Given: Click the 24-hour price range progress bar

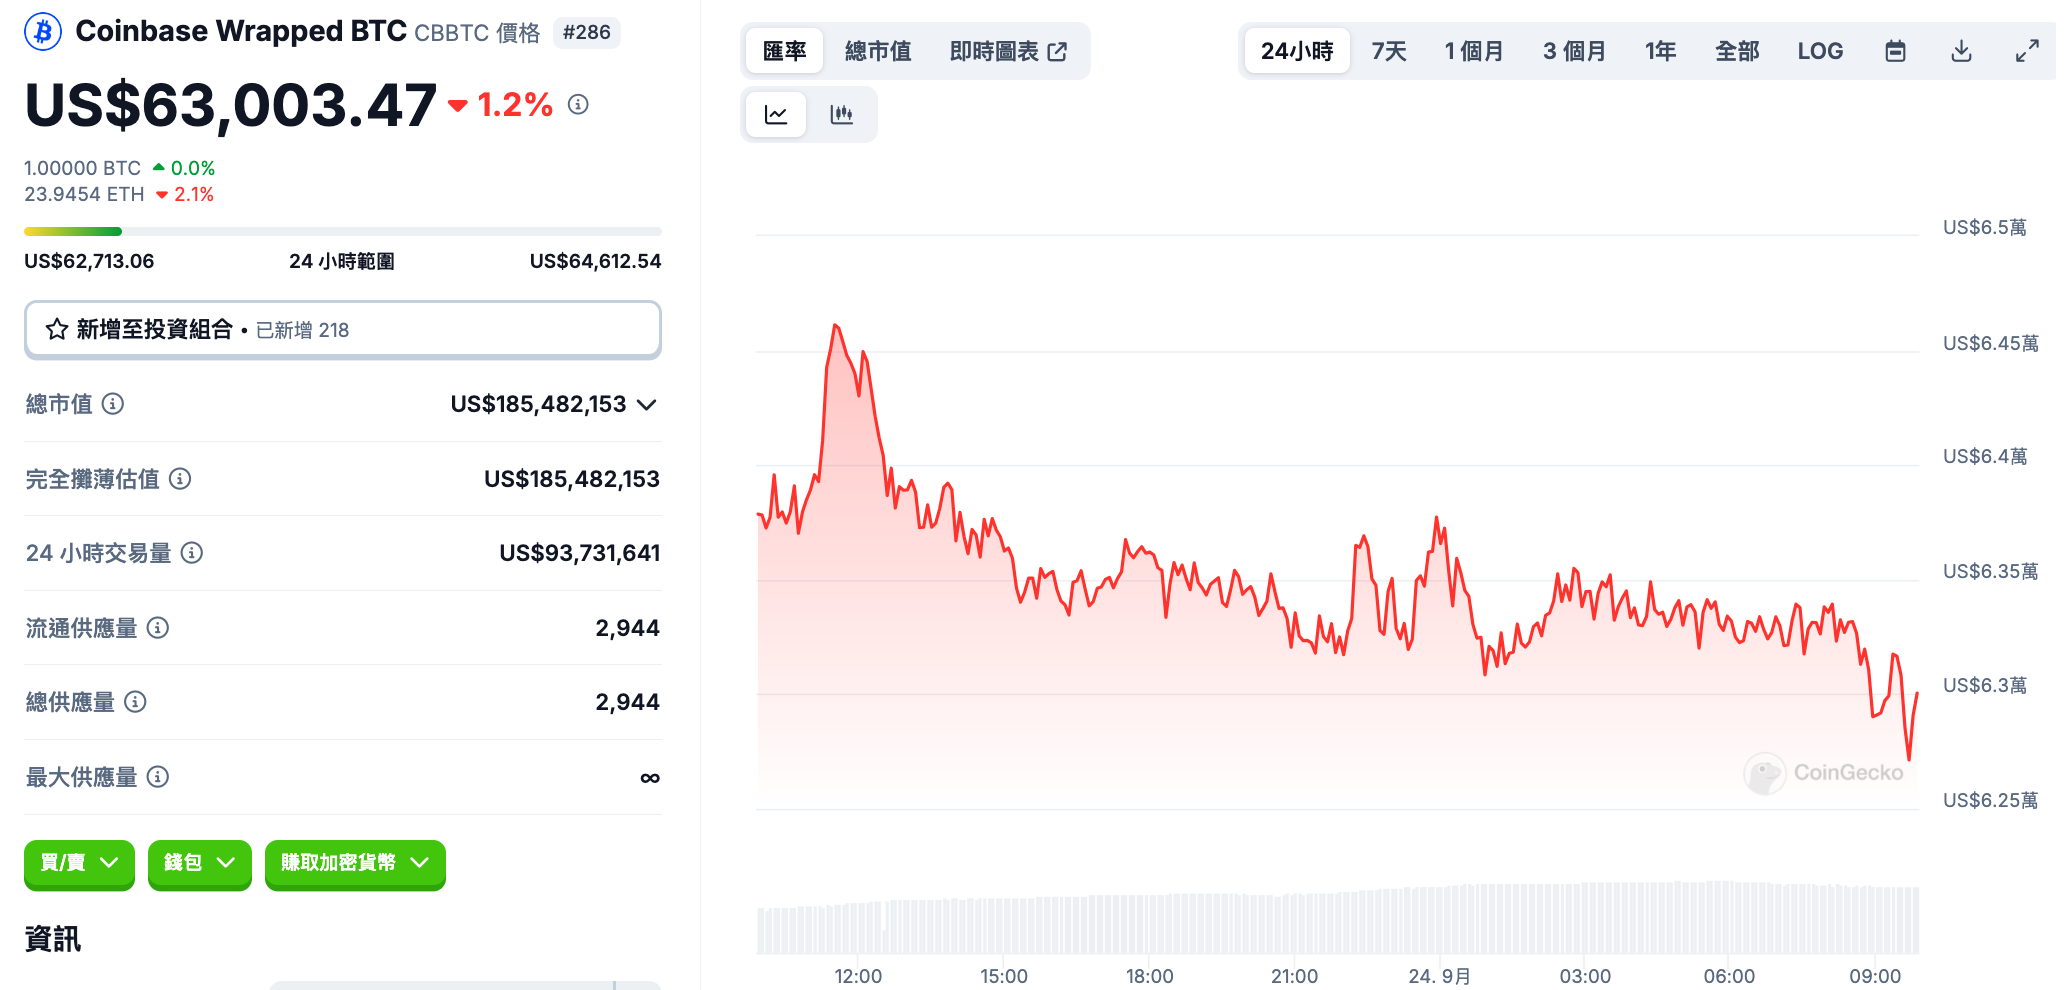Looking at the screenshot, I should (343, 231).
